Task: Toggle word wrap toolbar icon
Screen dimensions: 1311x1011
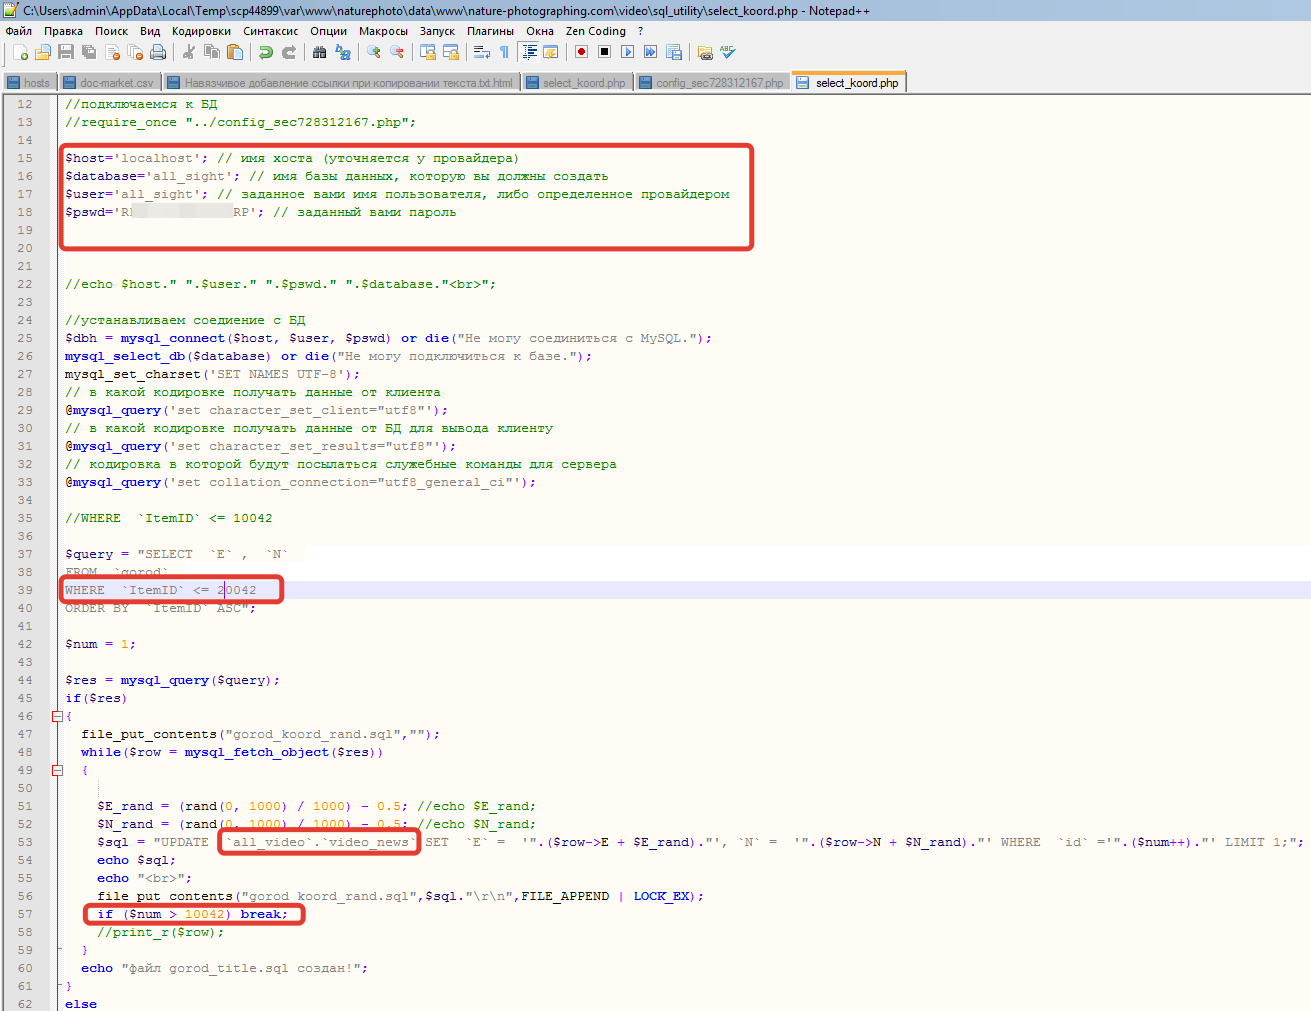Action: click(481, 52)
